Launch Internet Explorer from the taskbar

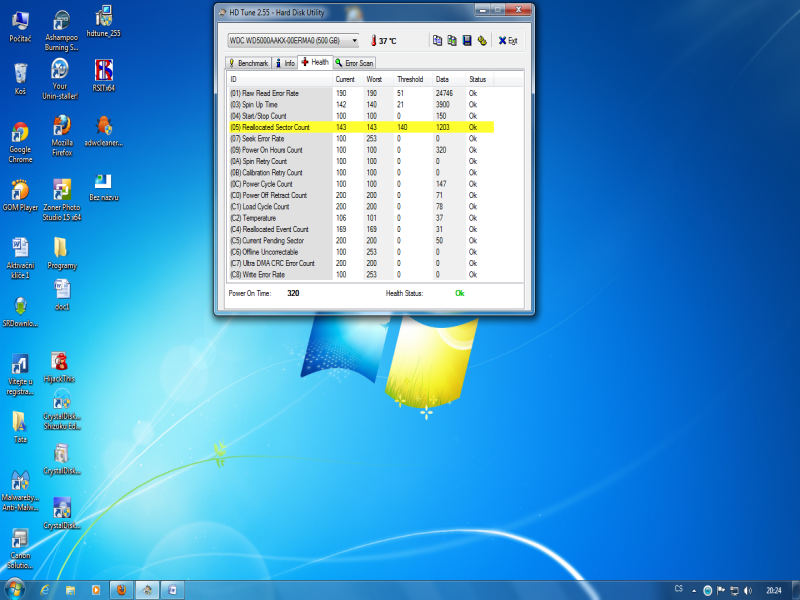45,590
